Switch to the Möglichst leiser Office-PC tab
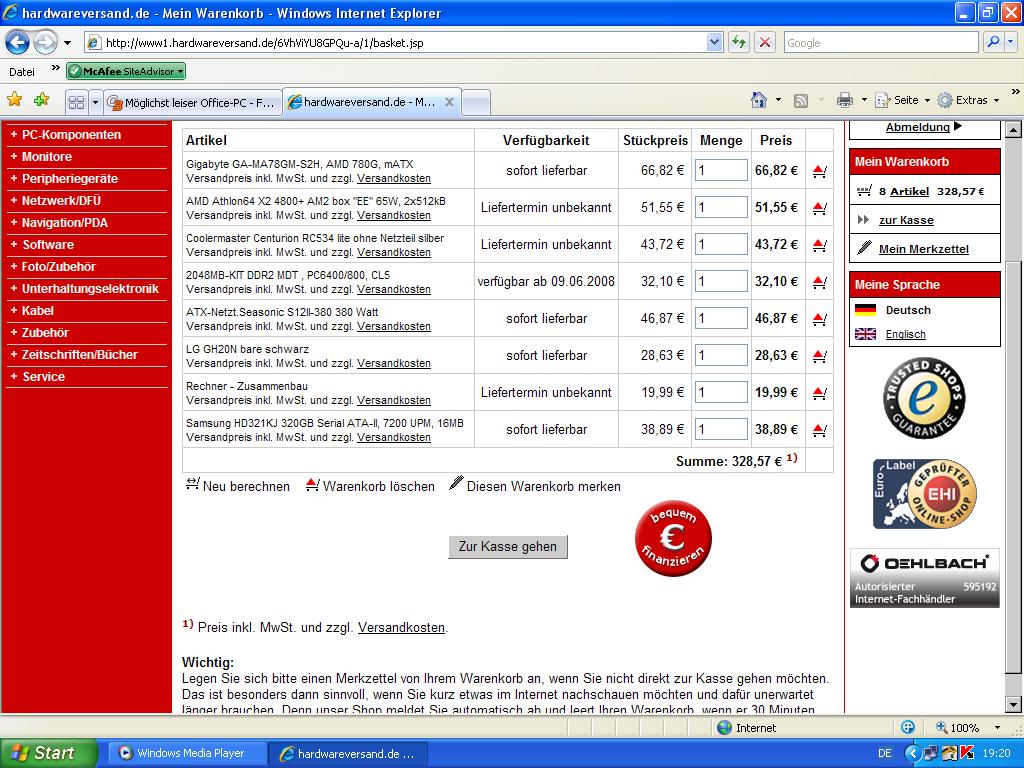The width and height of the screenshot is (1024, 768). (193, 103)
